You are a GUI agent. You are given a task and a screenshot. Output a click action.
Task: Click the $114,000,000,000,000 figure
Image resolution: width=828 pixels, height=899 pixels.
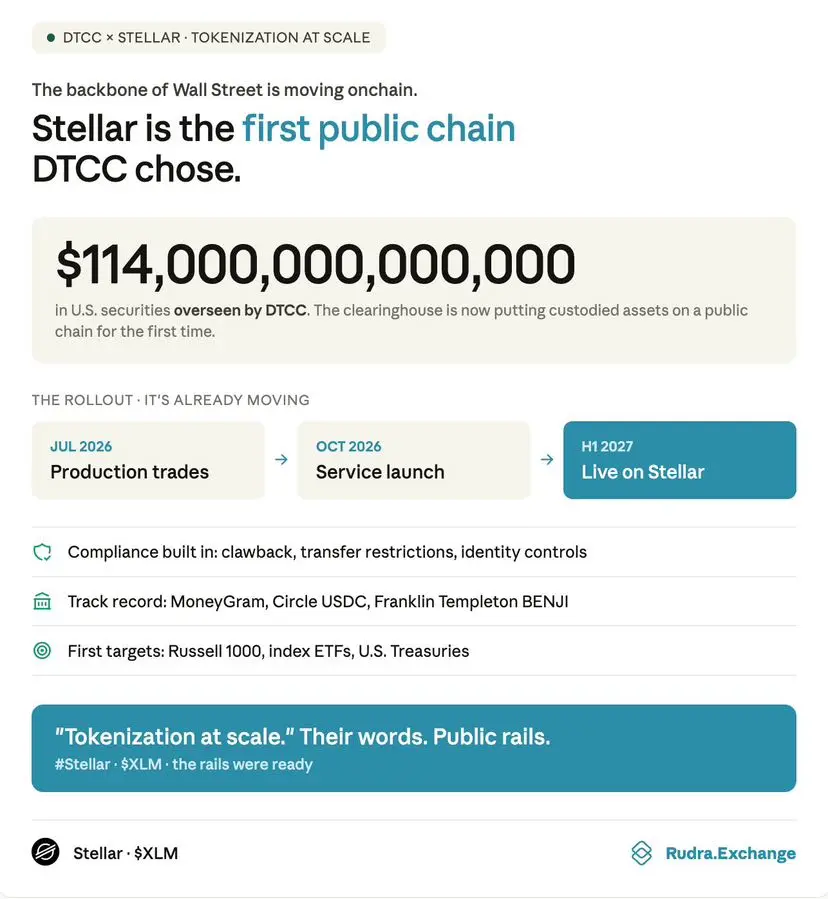[315, 264]
